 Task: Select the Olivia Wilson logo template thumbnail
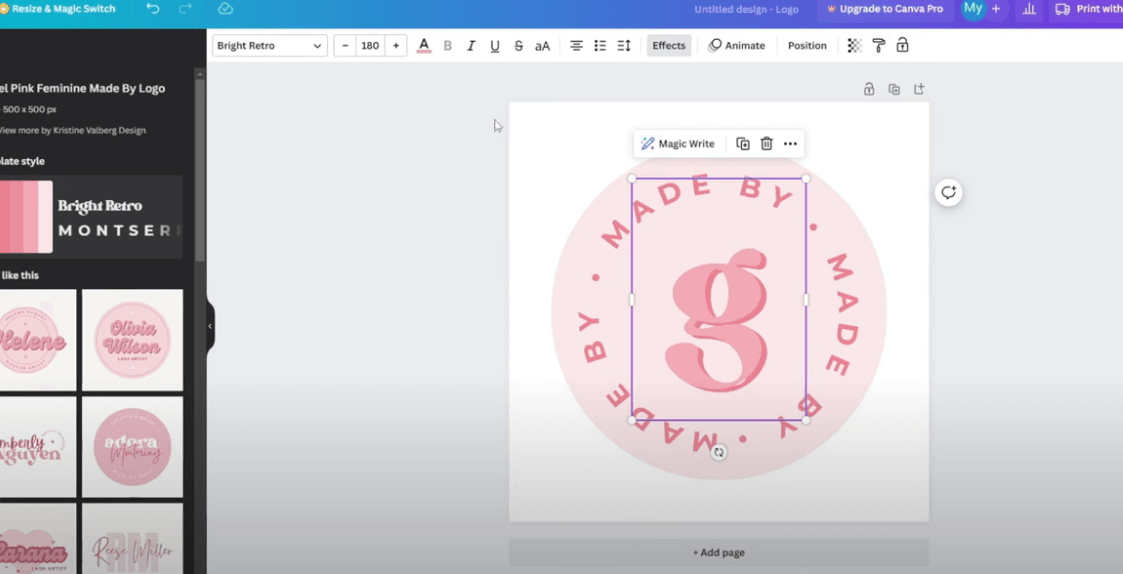(x=132, y=340)
